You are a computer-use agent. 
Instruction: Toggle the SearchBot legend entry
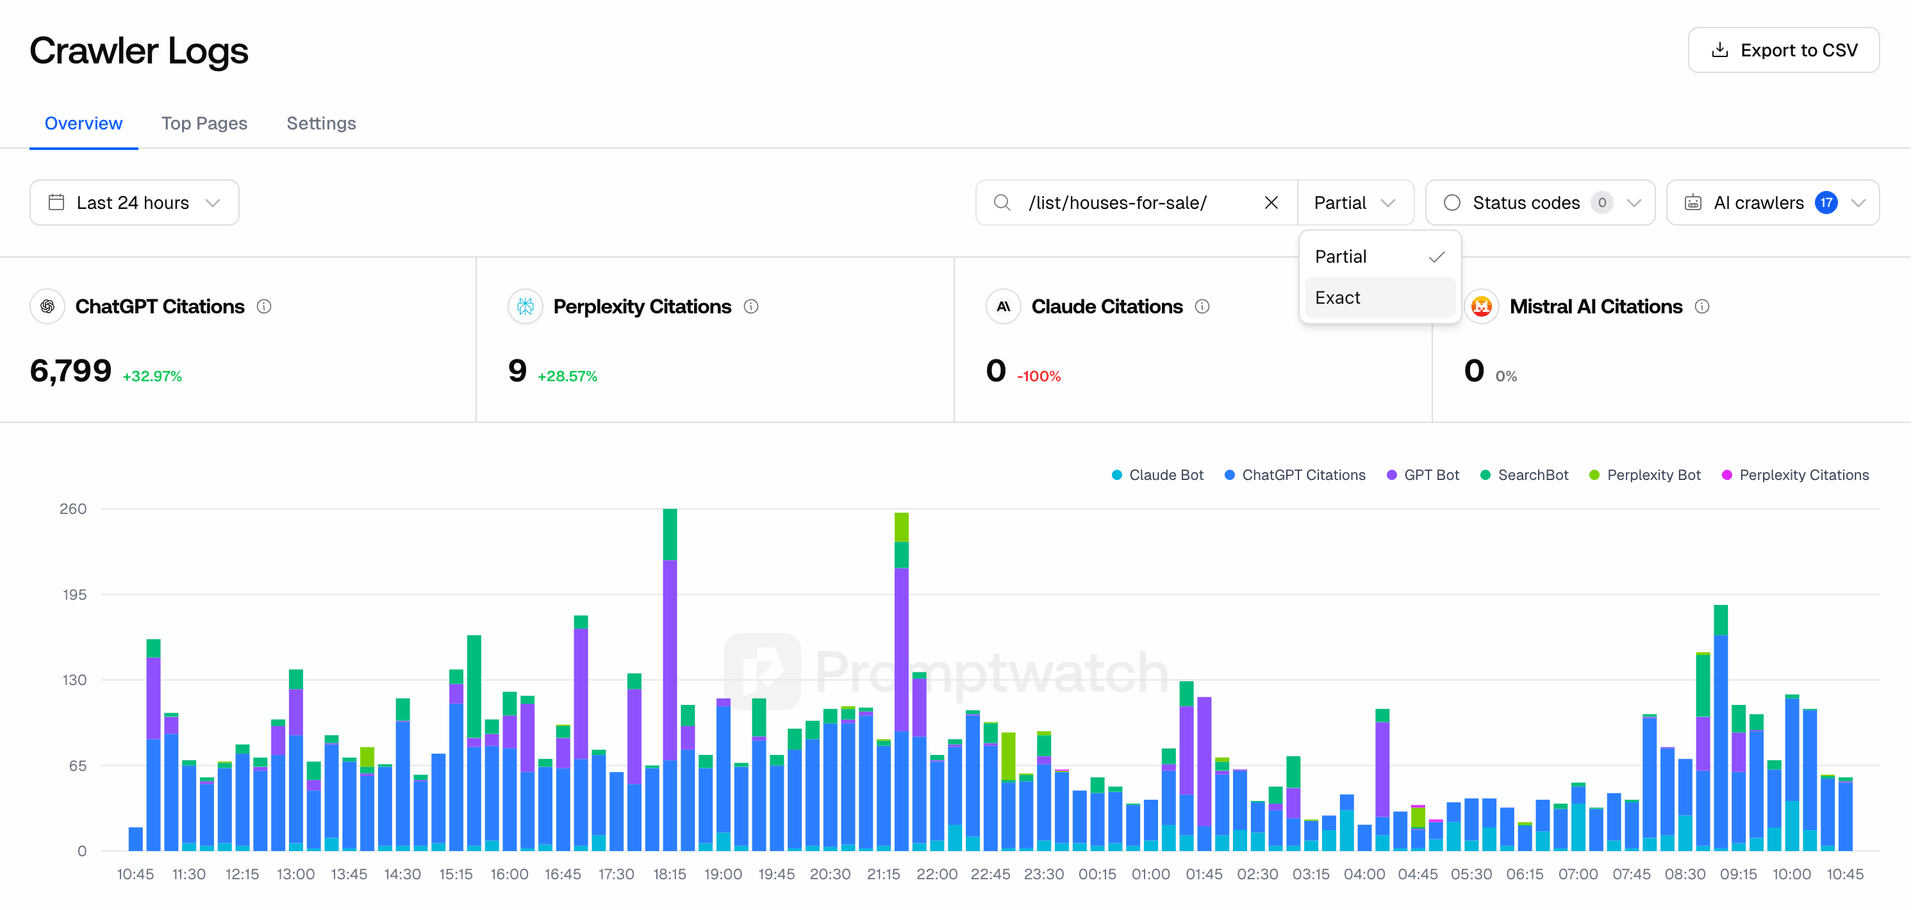[x=1524, y=475]
